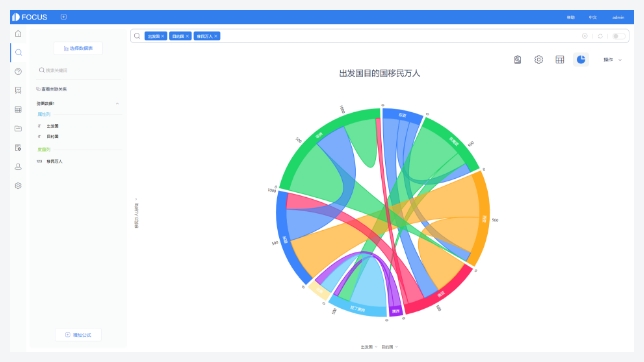The height and width of the screenshot is (362, 644).
Task: Open the document-with-gear icon in sidebar
Action: coord(18,148)
